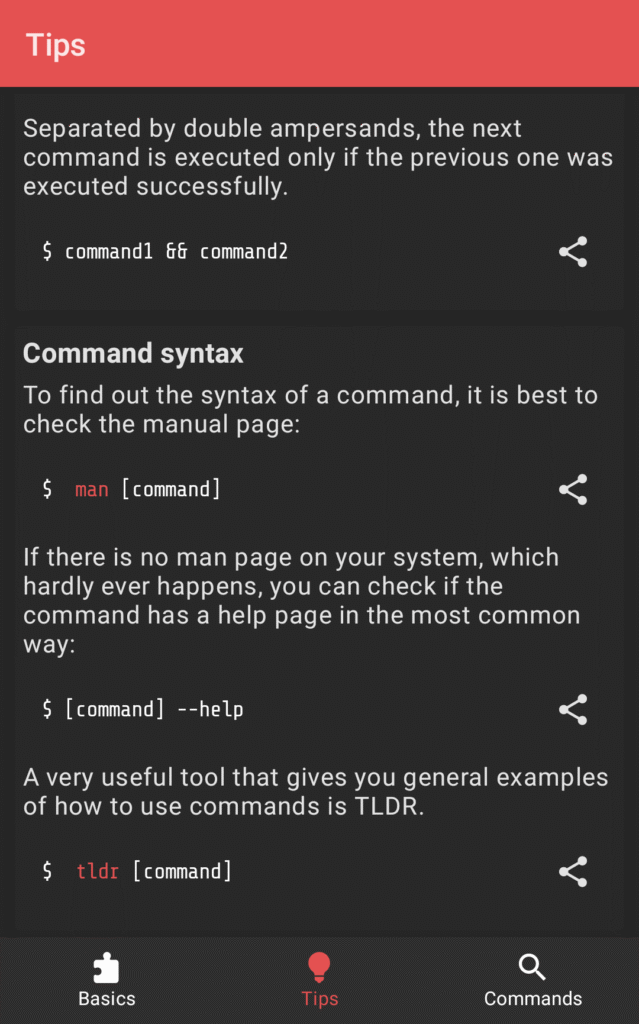
Task: Click the "Command syntax" heading
Action: click(133, 353)
